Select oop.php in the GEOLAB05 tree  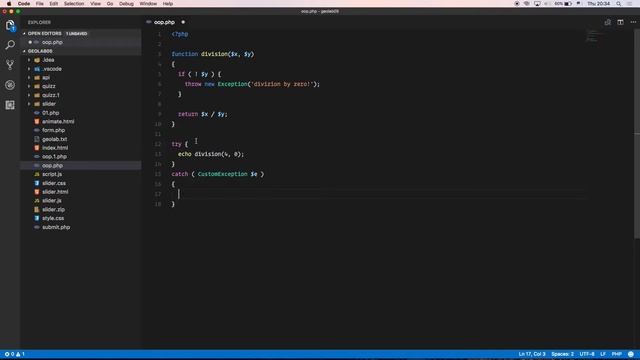52,166
